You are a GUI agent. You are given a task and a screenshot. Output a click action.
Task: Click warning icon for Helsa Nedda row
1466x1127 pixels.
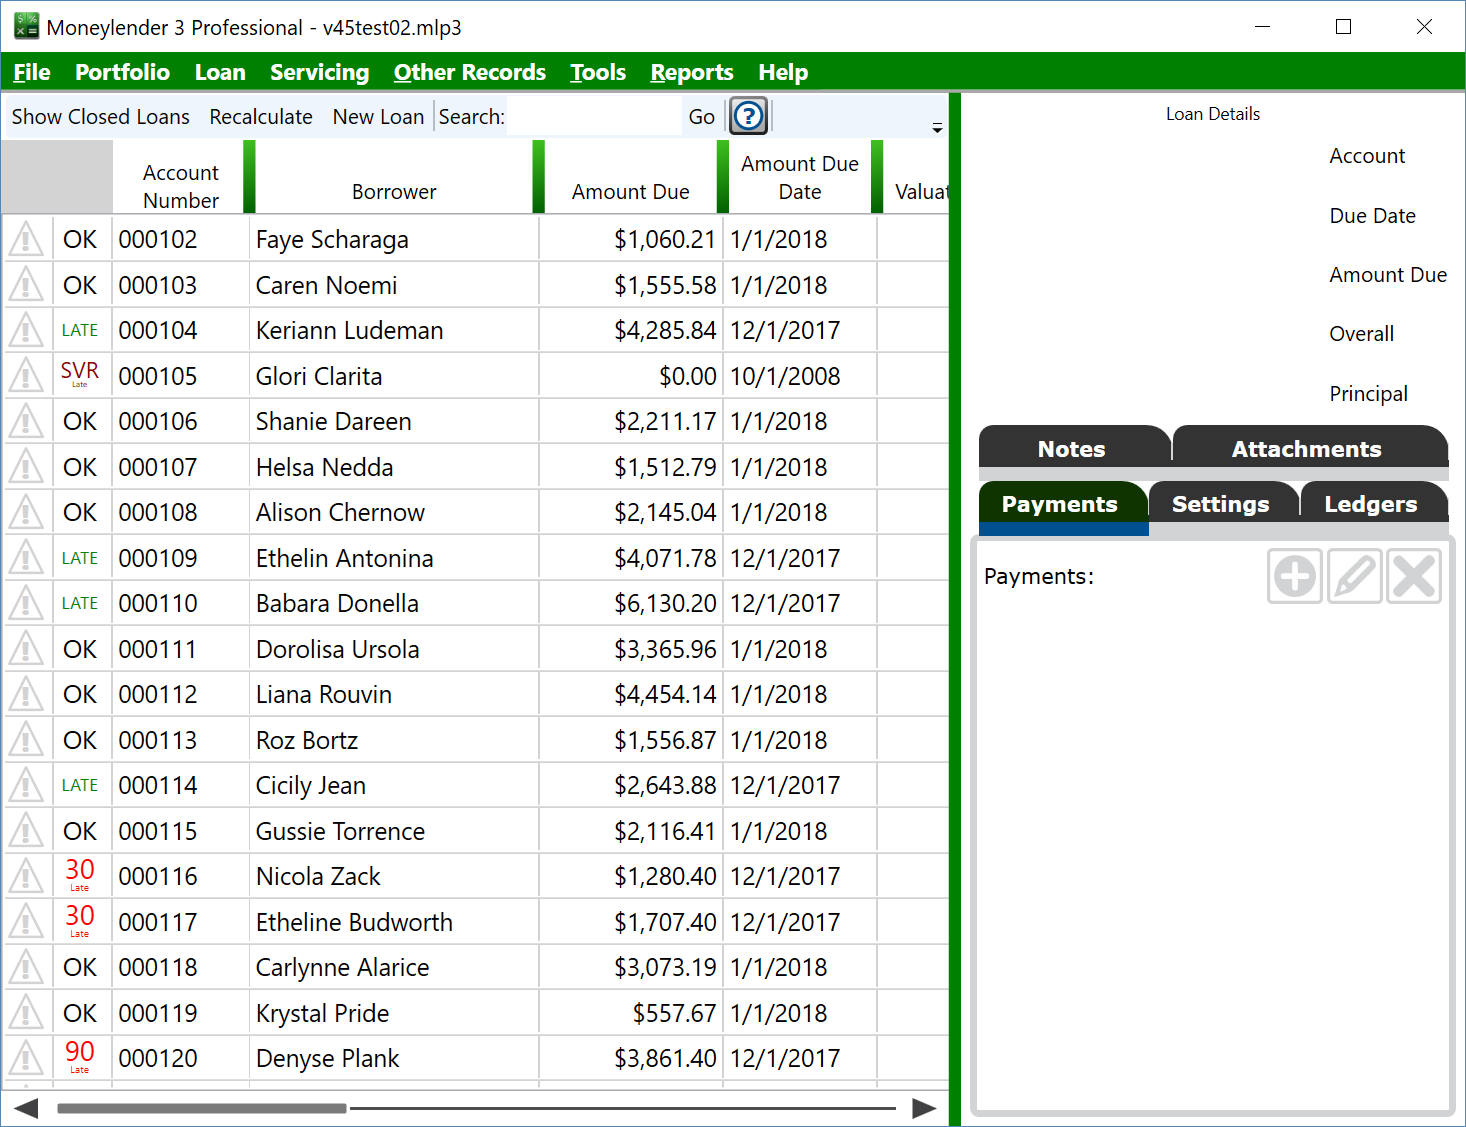(26, 467)
